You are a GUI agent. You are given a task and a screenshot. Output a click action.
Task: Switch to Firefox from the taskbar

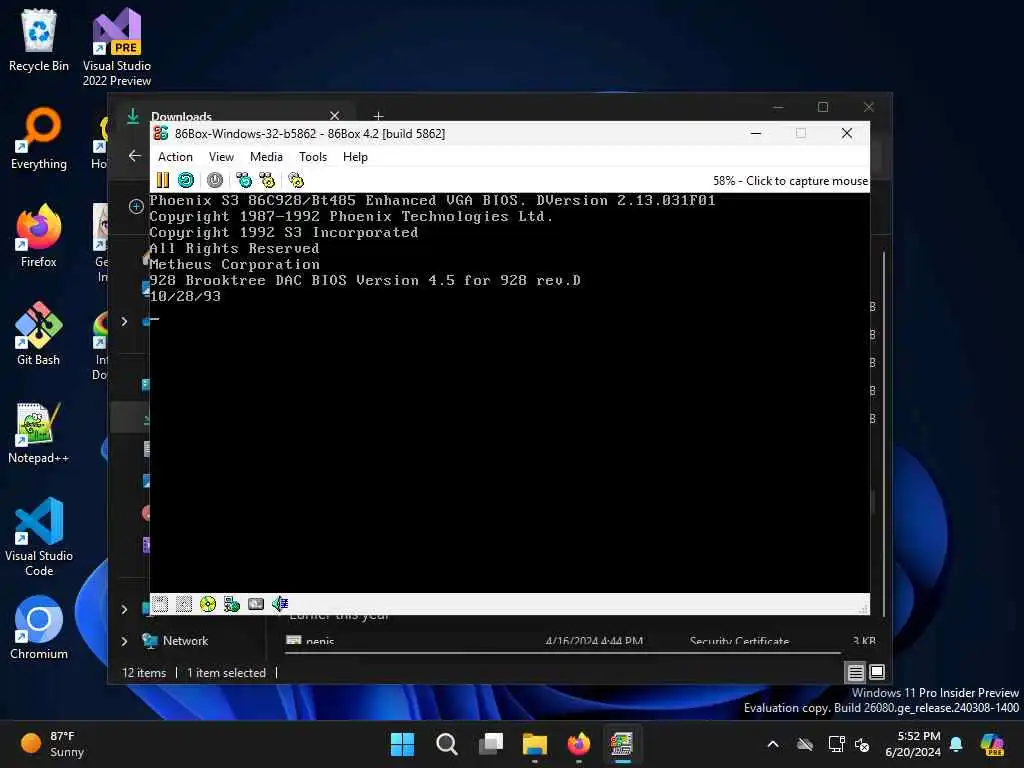[579, 744]
